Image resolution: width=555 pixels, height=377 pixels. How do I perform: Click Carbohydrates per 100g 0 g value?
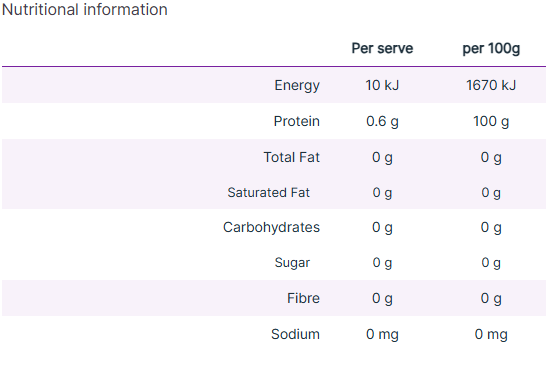[x=491, y=228]
